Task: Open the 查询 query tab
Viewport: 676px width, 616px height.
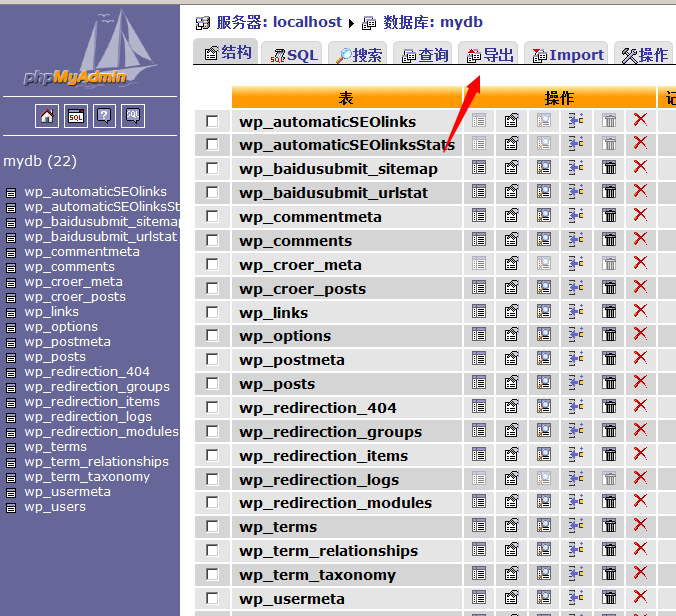Action: (x=423, y=54)
